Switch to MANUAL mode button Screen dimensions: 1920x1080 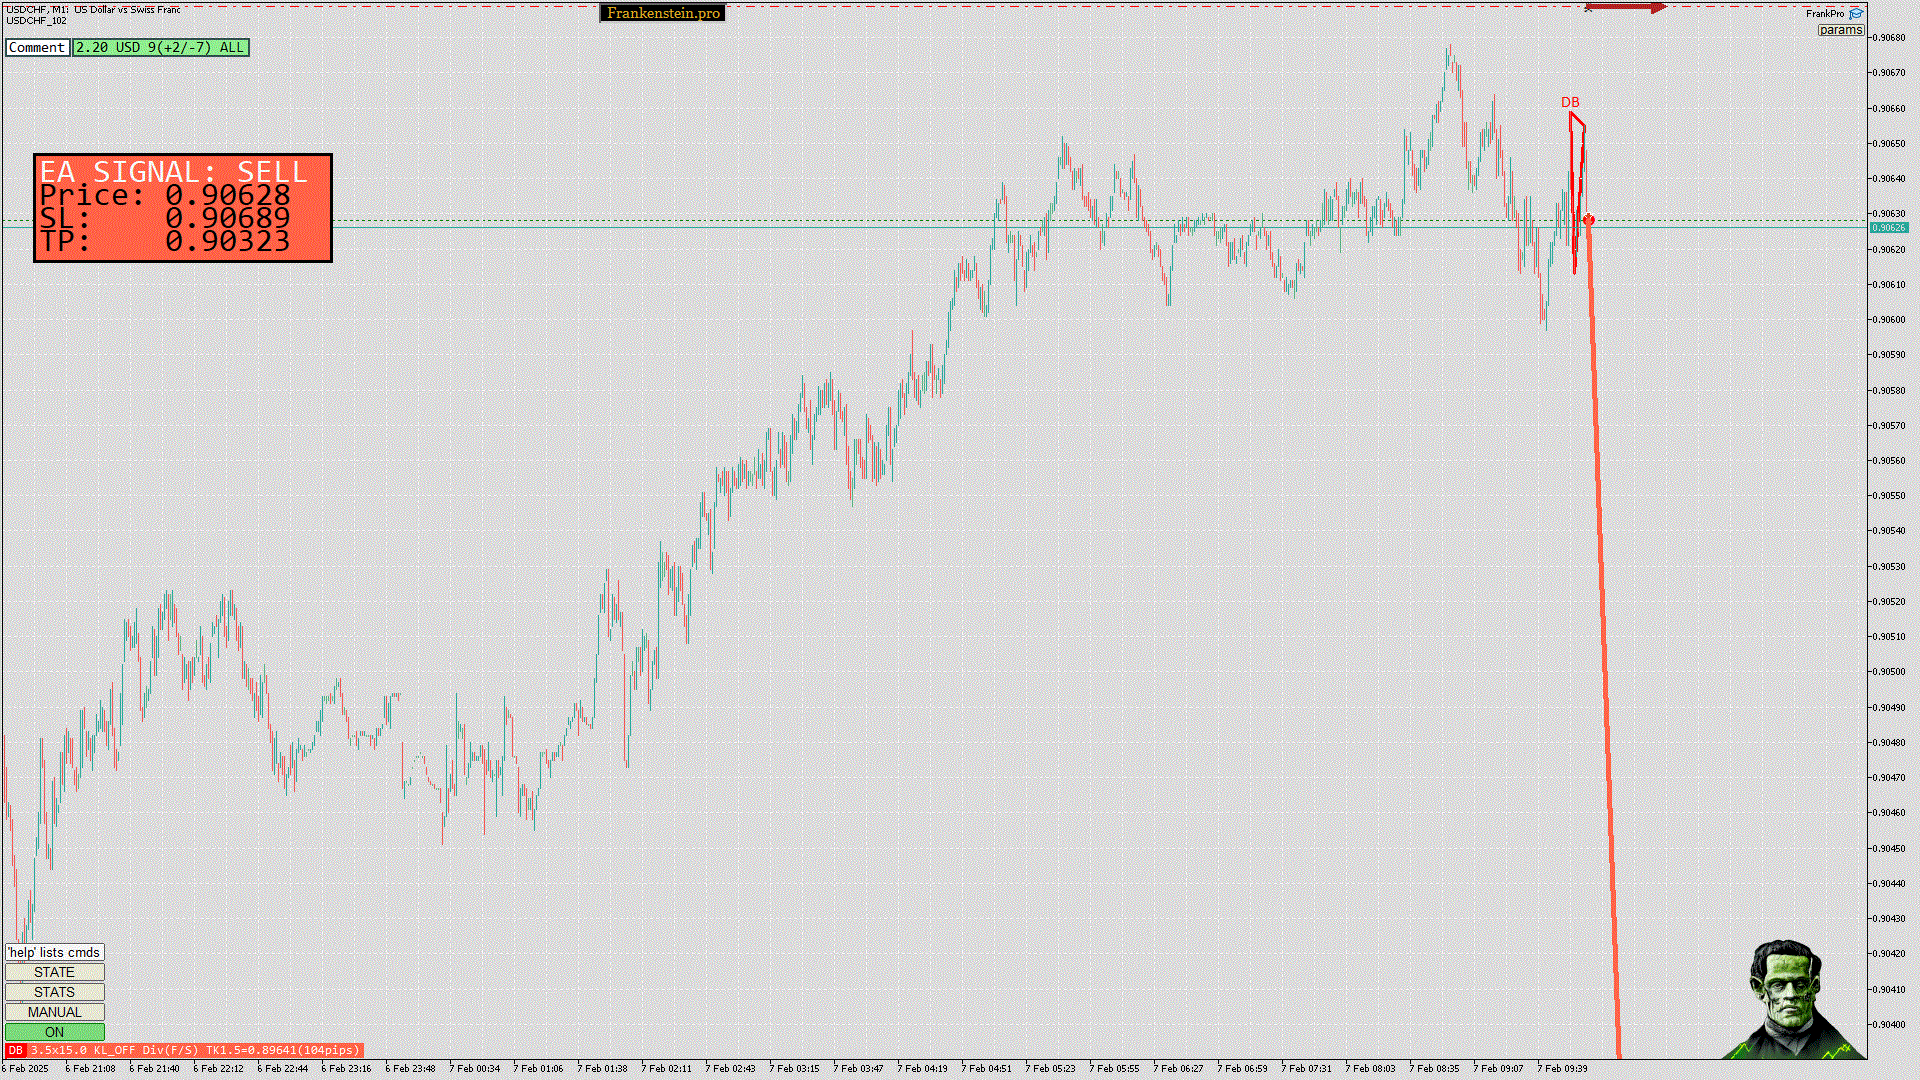point(54,1012)
